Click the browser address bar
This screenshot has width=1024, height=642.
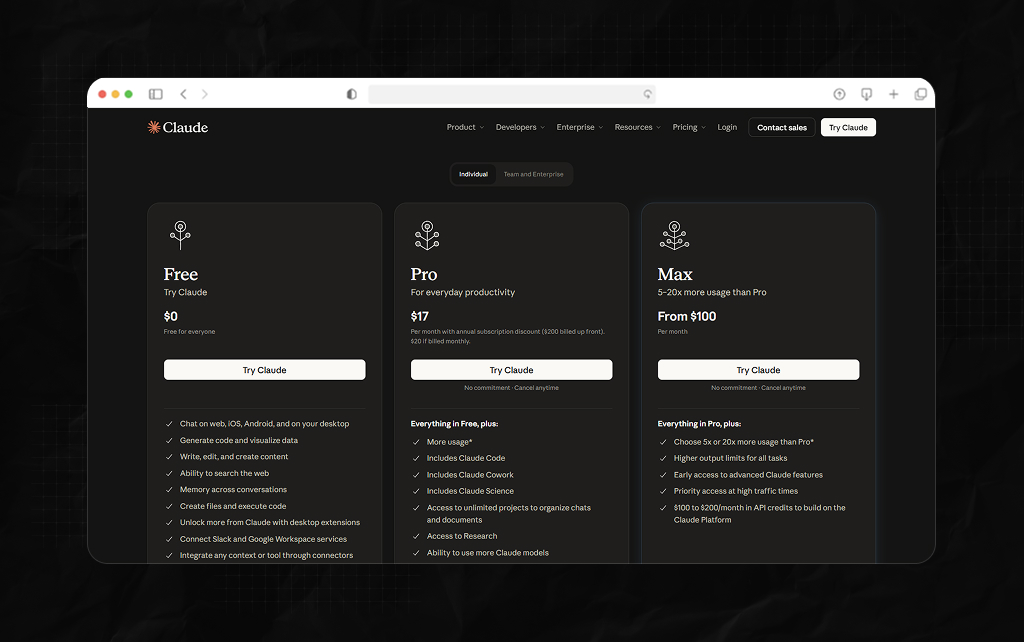click(511, 94)
